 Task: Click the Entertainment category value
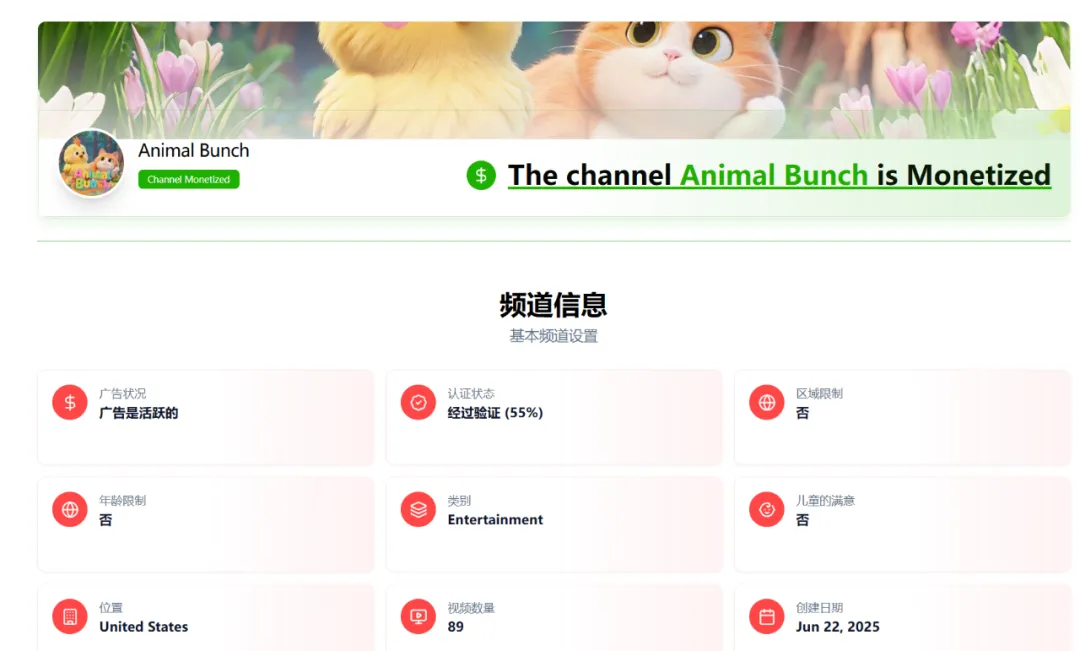coord(496,520)
